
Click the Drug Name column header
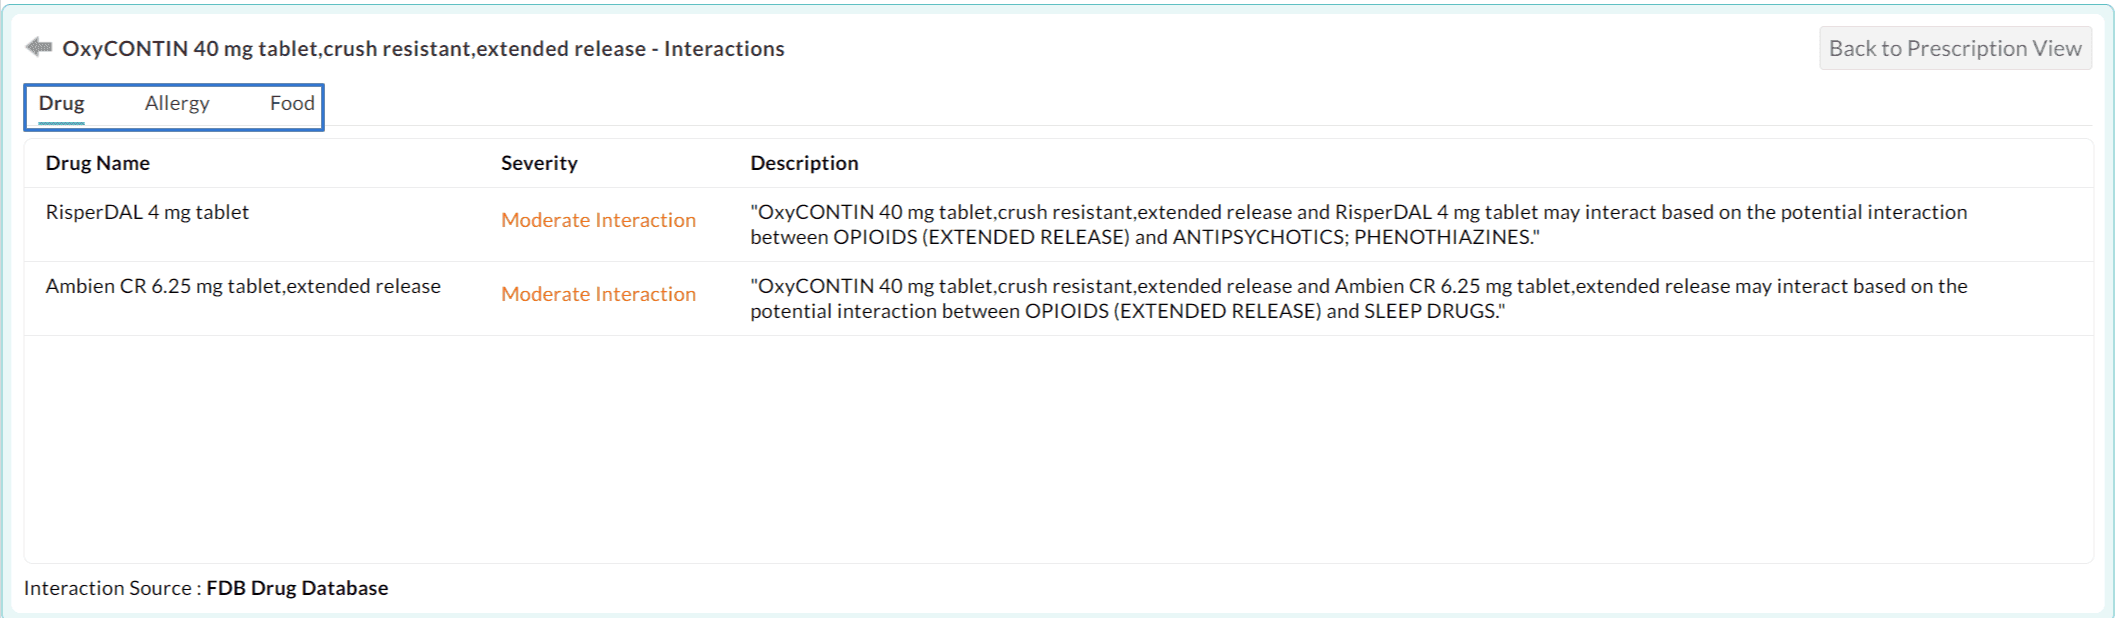pos(98,163)
